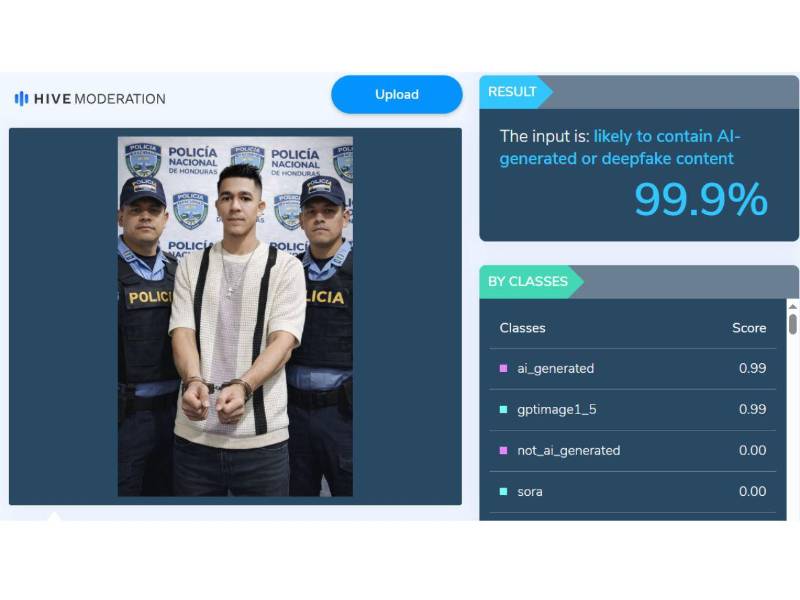The image size is (800, 600).
Task: Click the Classes column header
Action: point(522,328)
